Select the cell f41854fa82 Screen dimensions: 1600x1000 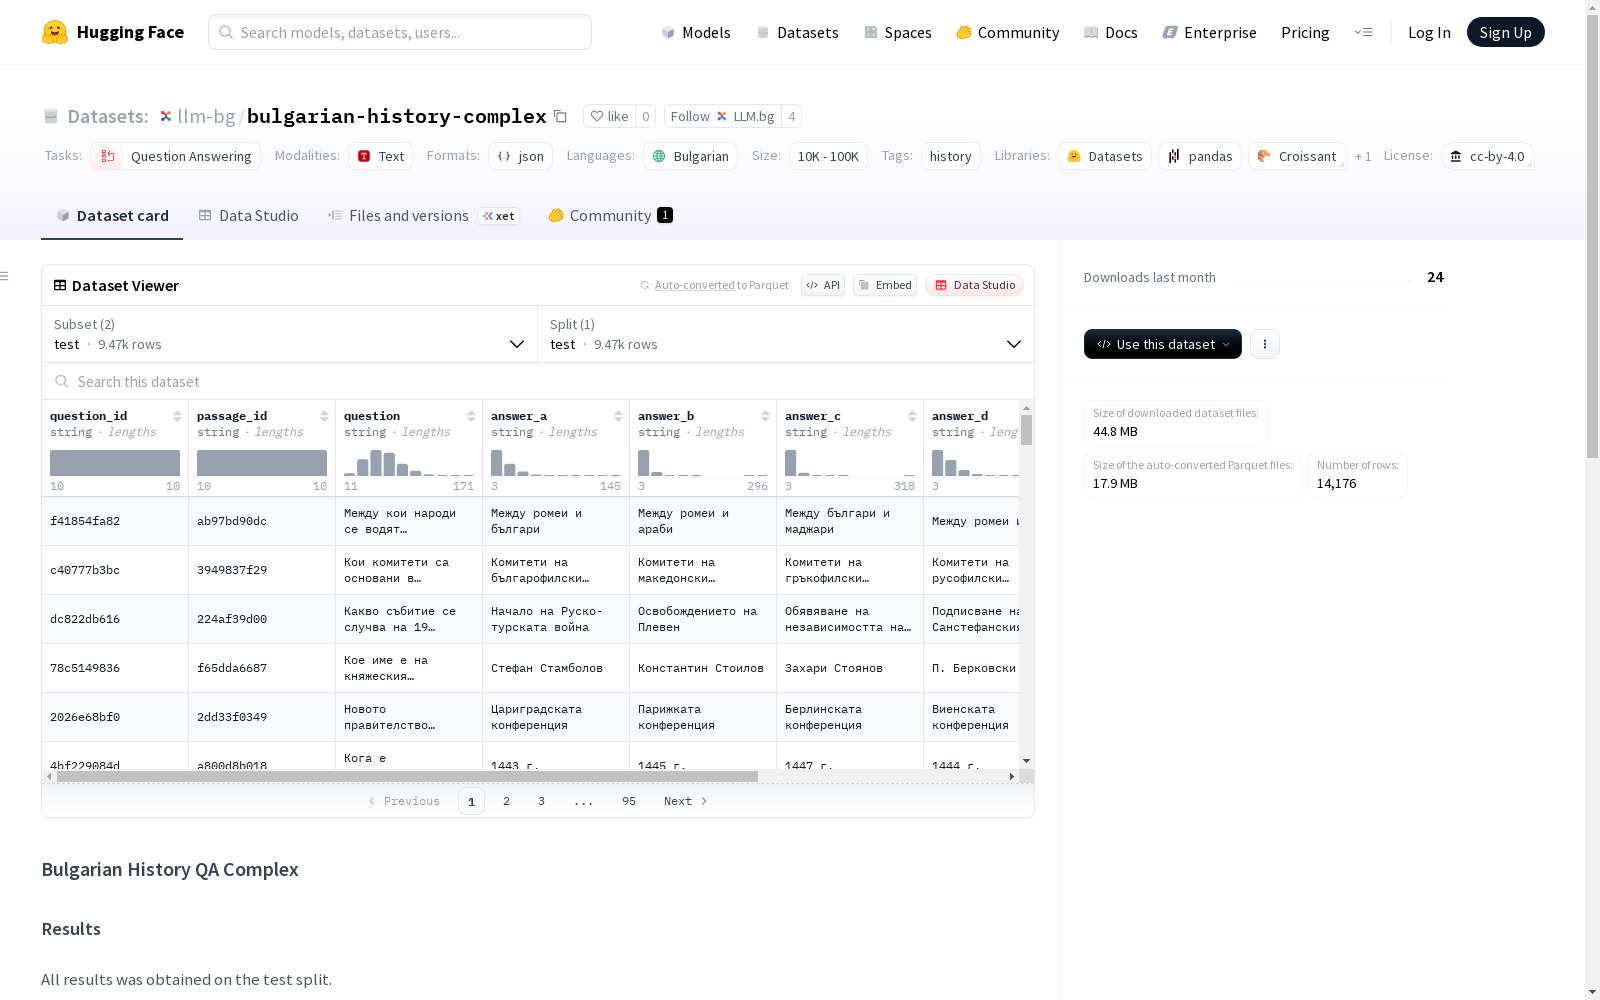(115, 521)
